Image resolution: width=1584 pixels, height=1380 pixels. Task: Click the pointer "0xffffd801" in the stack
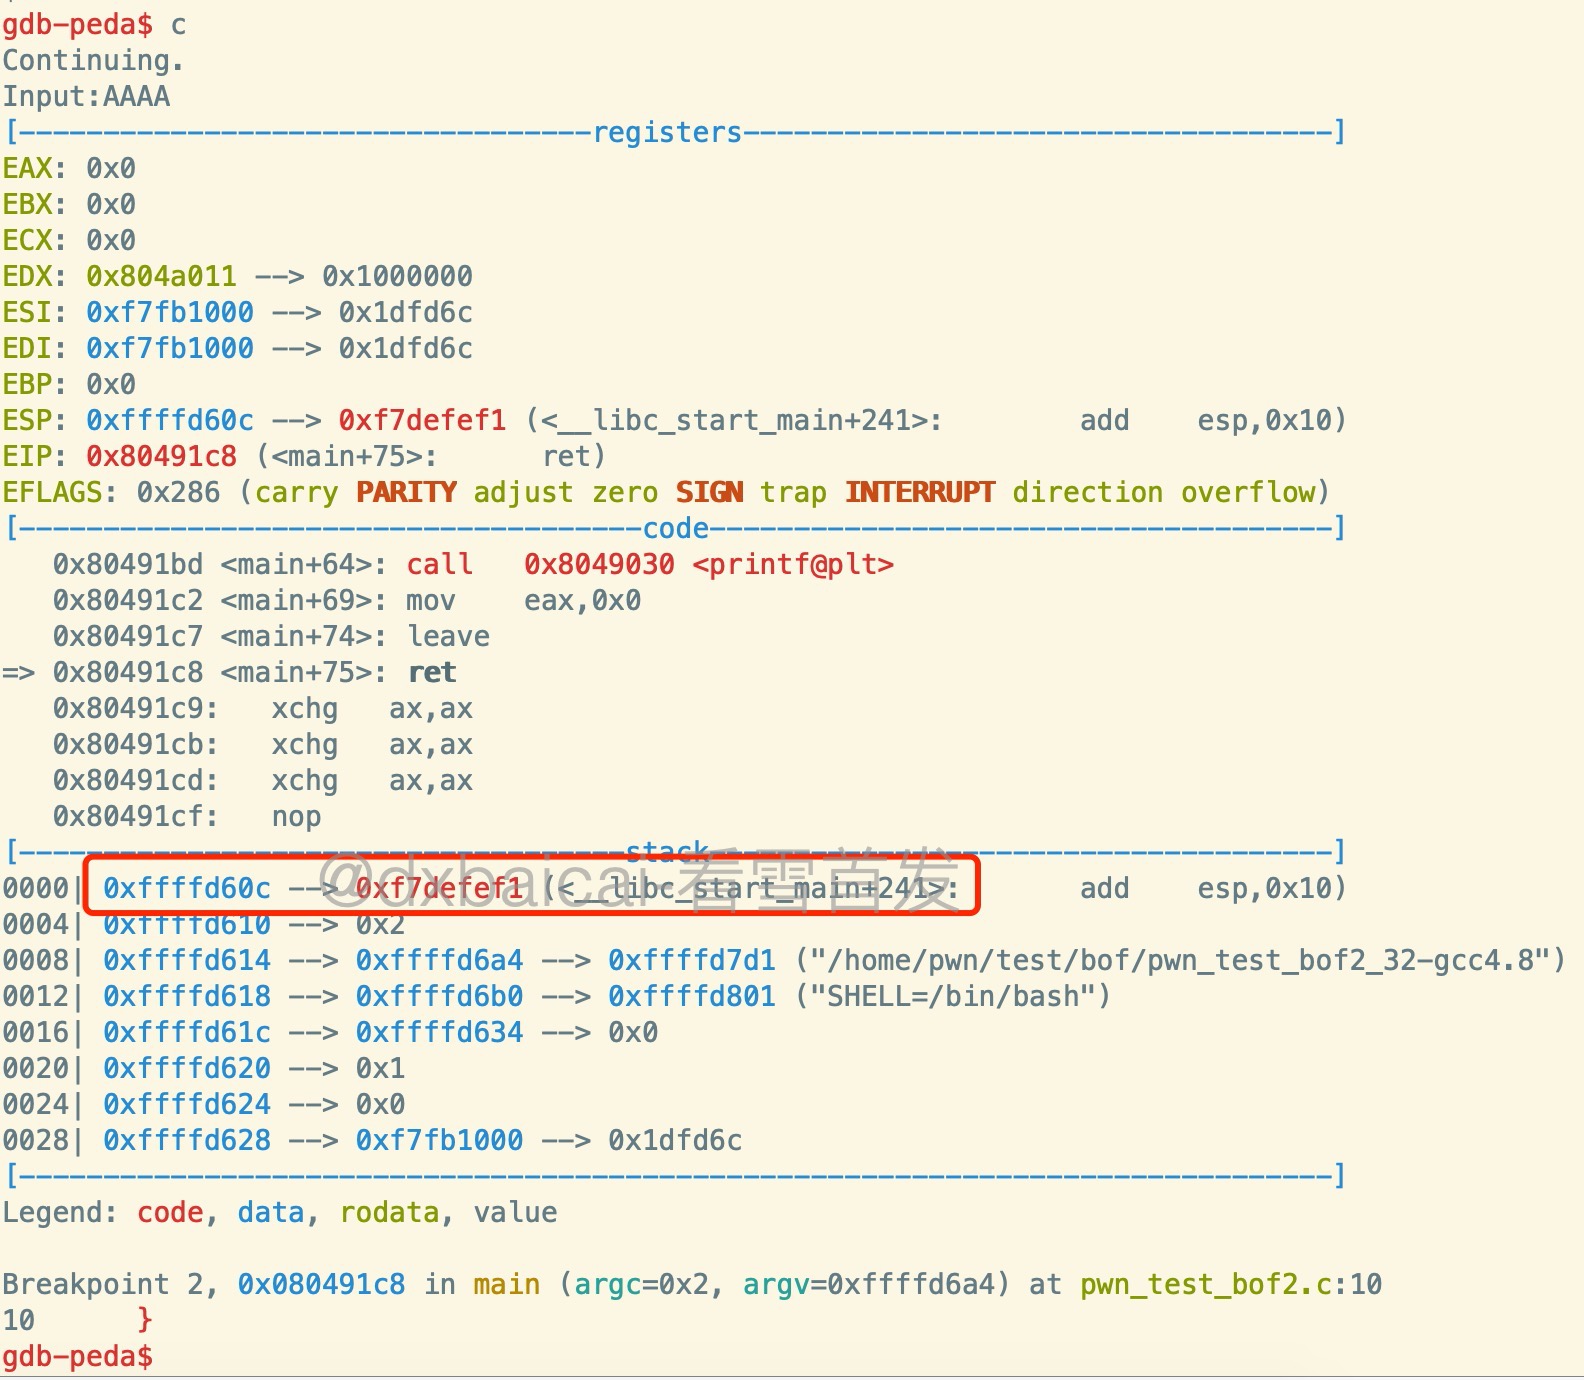click(x=692, y=997)
